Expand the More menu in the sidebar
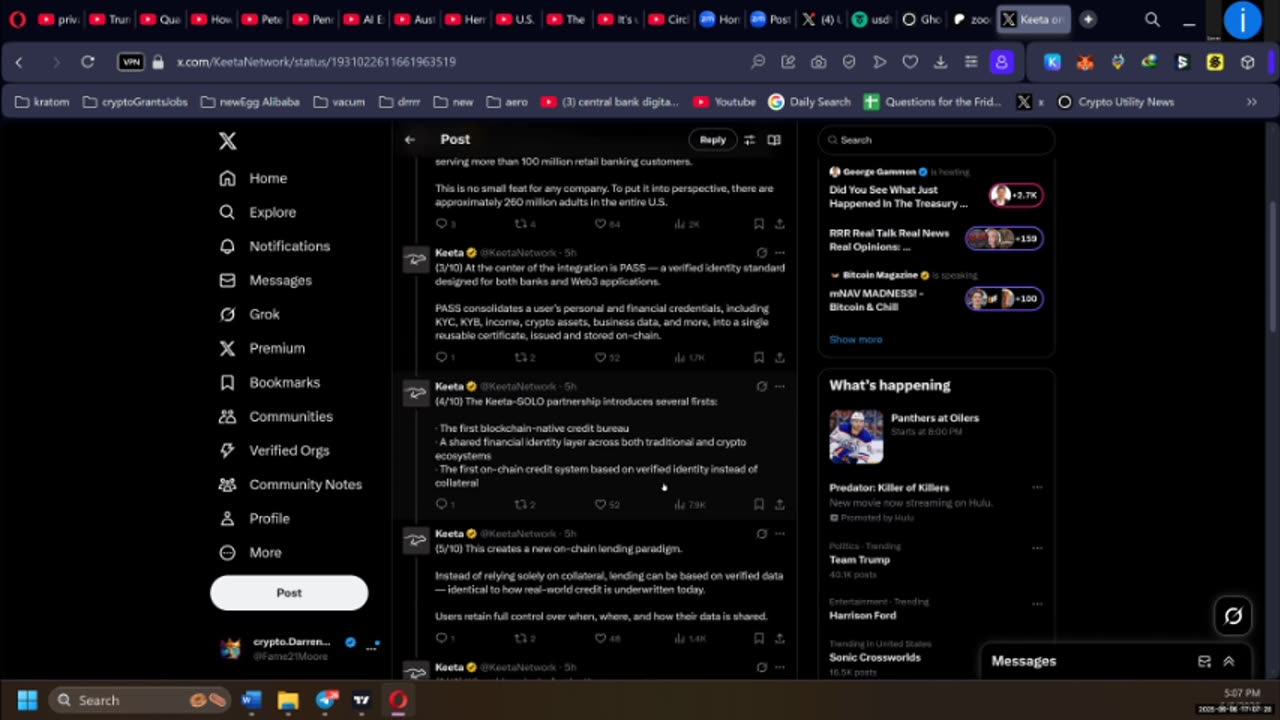1280x720 pixels. [251, 552]
